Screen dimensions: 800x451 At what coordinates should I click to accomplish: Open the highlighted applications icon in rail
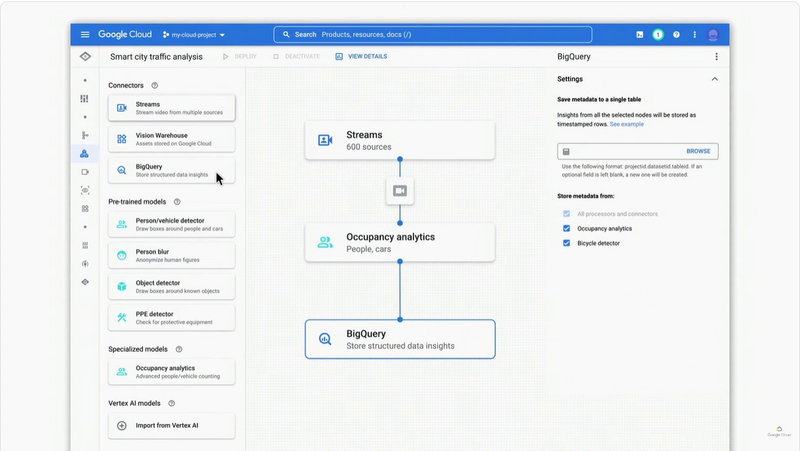(85, 154)
